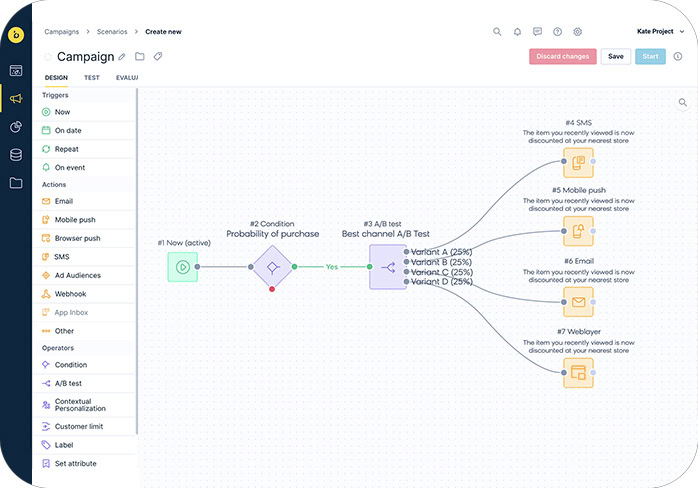Click the search magnifier on the canvas
698x488 pixels.
pyautogui.click(x=683, y=102)
